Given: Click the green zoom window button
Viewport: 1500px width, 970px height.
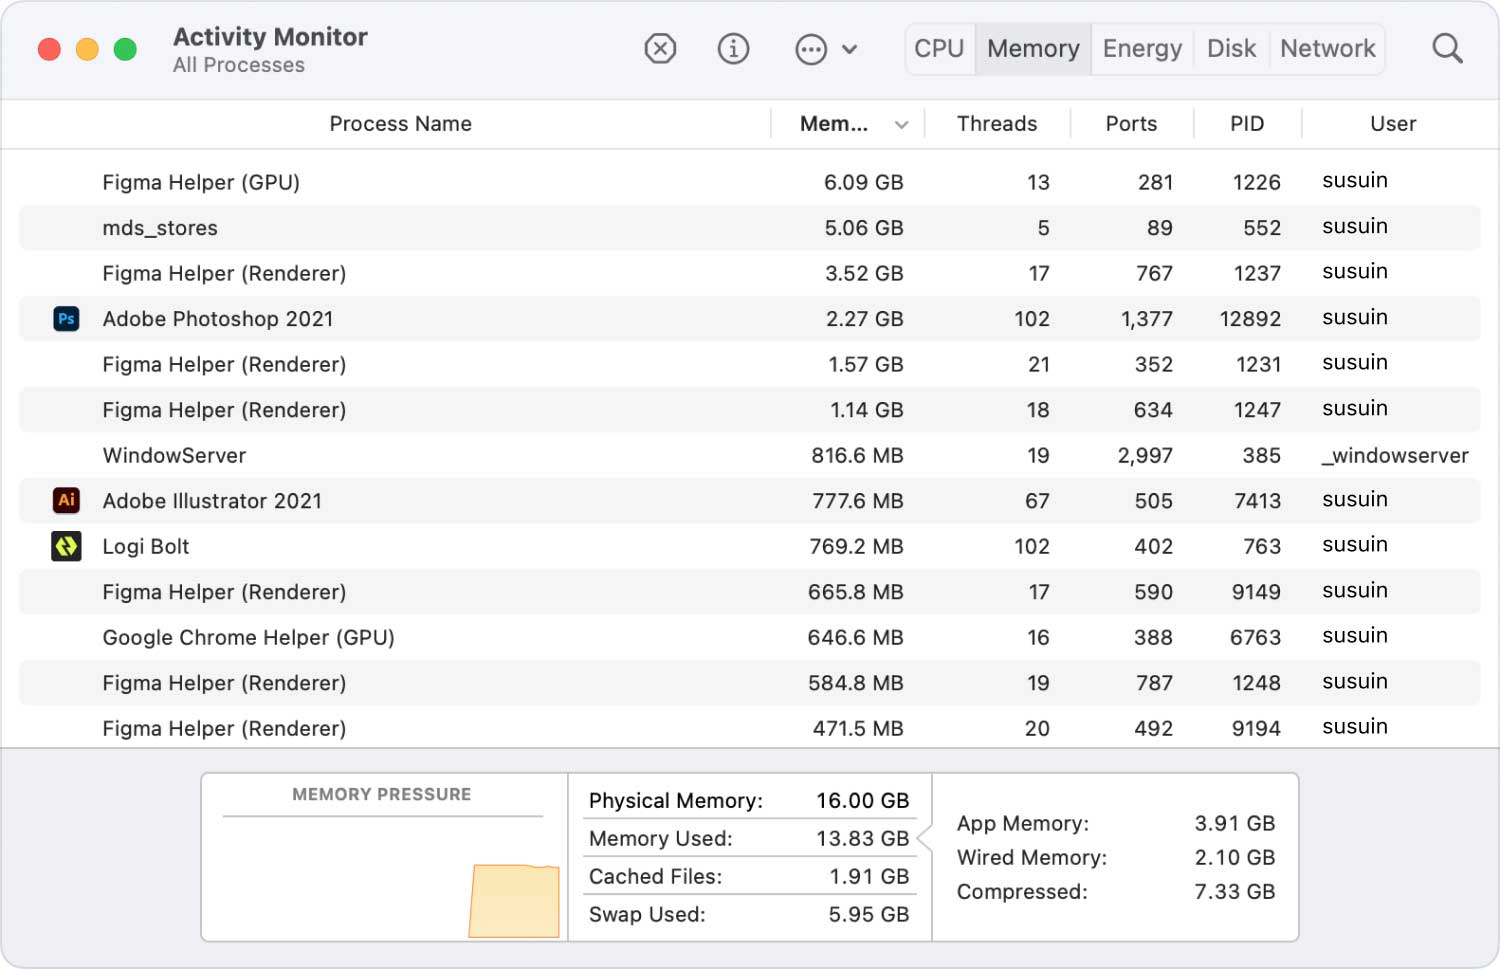Looking at the screenshot, I should (125, 49).
